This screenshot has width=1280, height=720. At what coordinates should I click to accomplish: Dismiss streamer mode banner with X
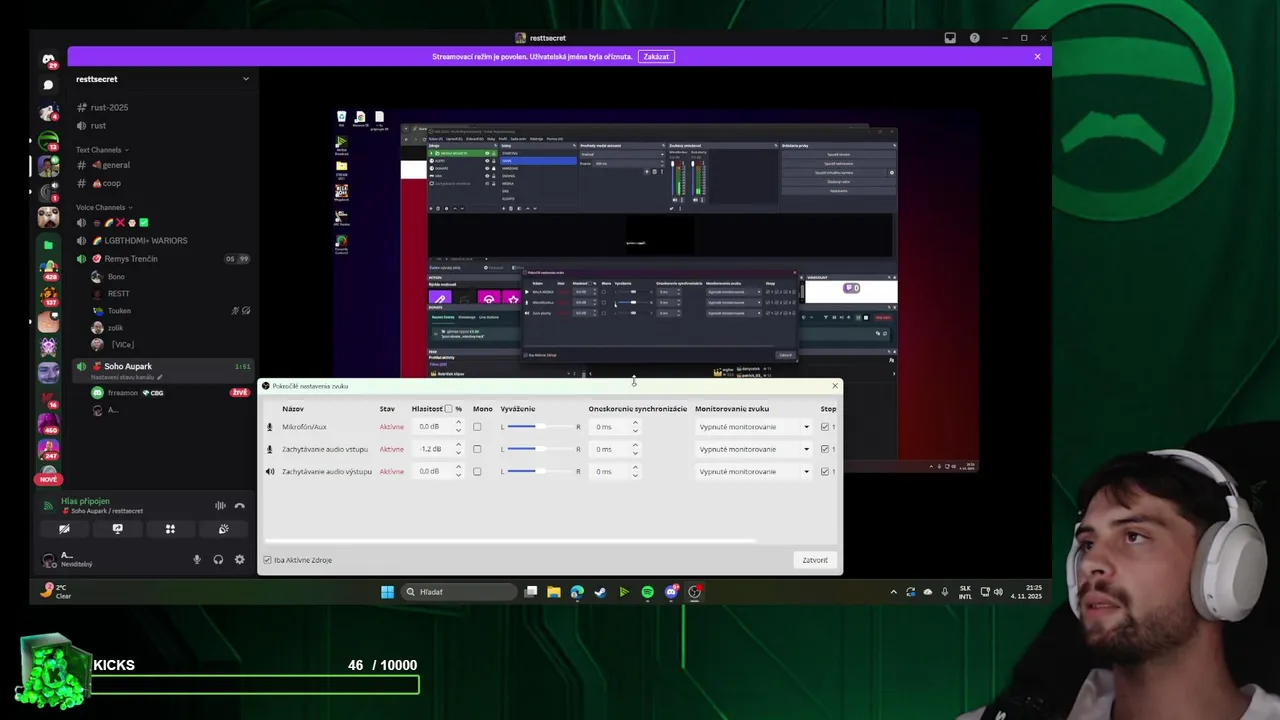pyautogui.click(x=1037, y=57)
